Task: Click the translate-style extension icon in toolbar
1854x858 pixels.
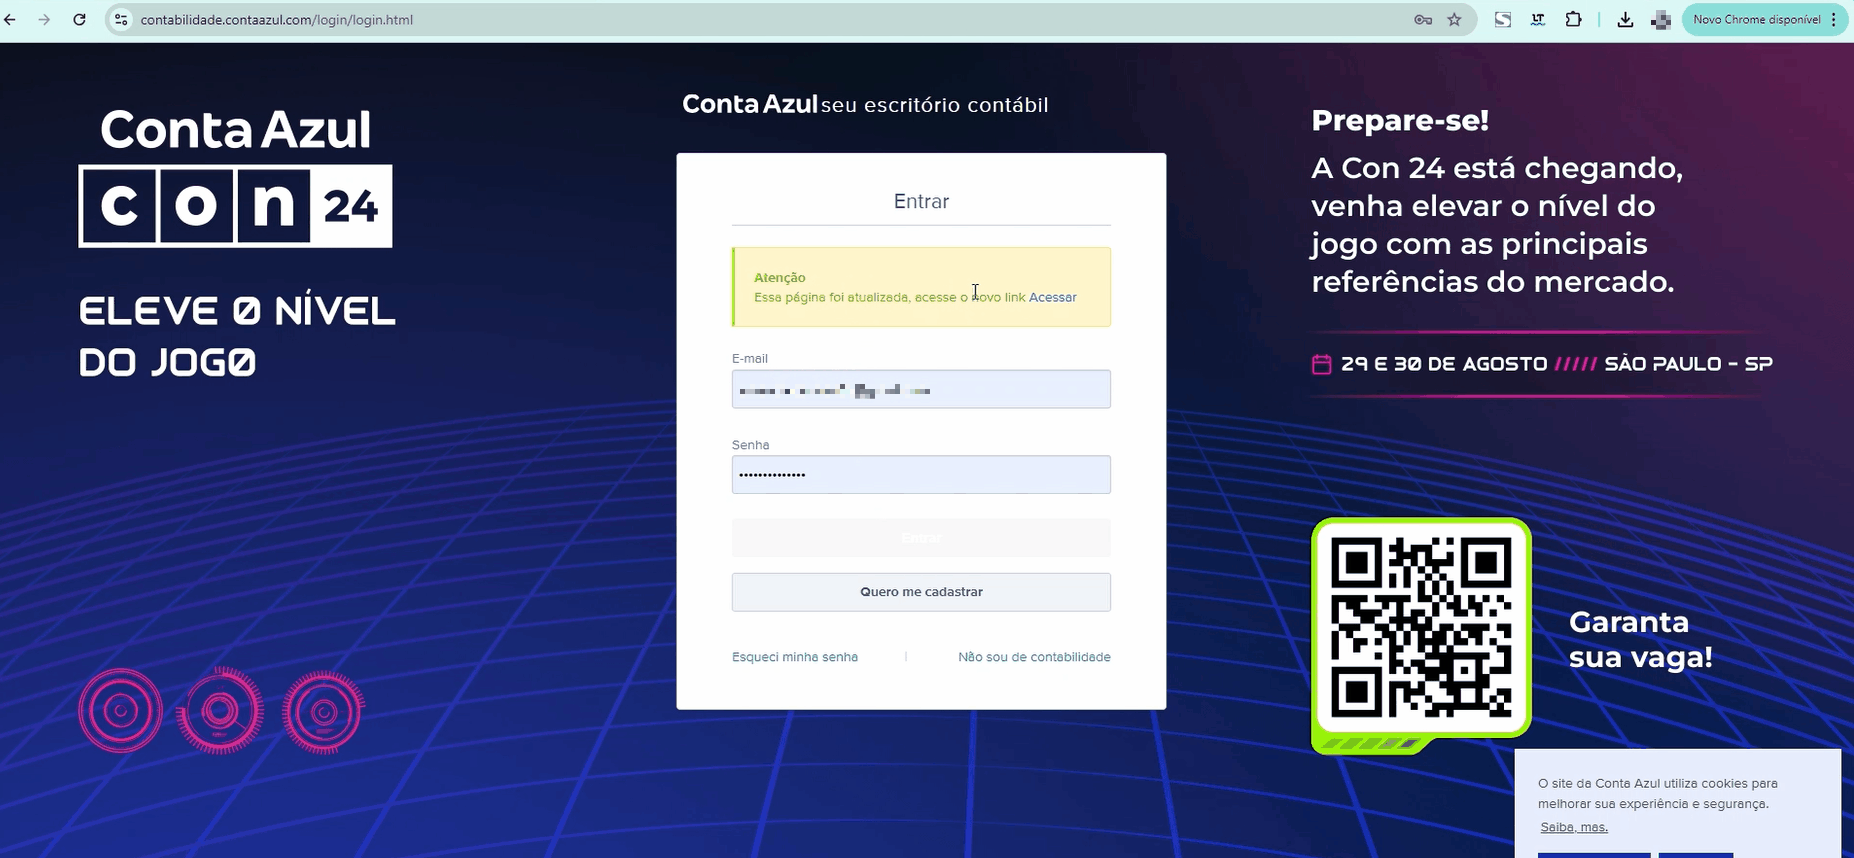Action: pyautogui.click(x=1538, y=20)
